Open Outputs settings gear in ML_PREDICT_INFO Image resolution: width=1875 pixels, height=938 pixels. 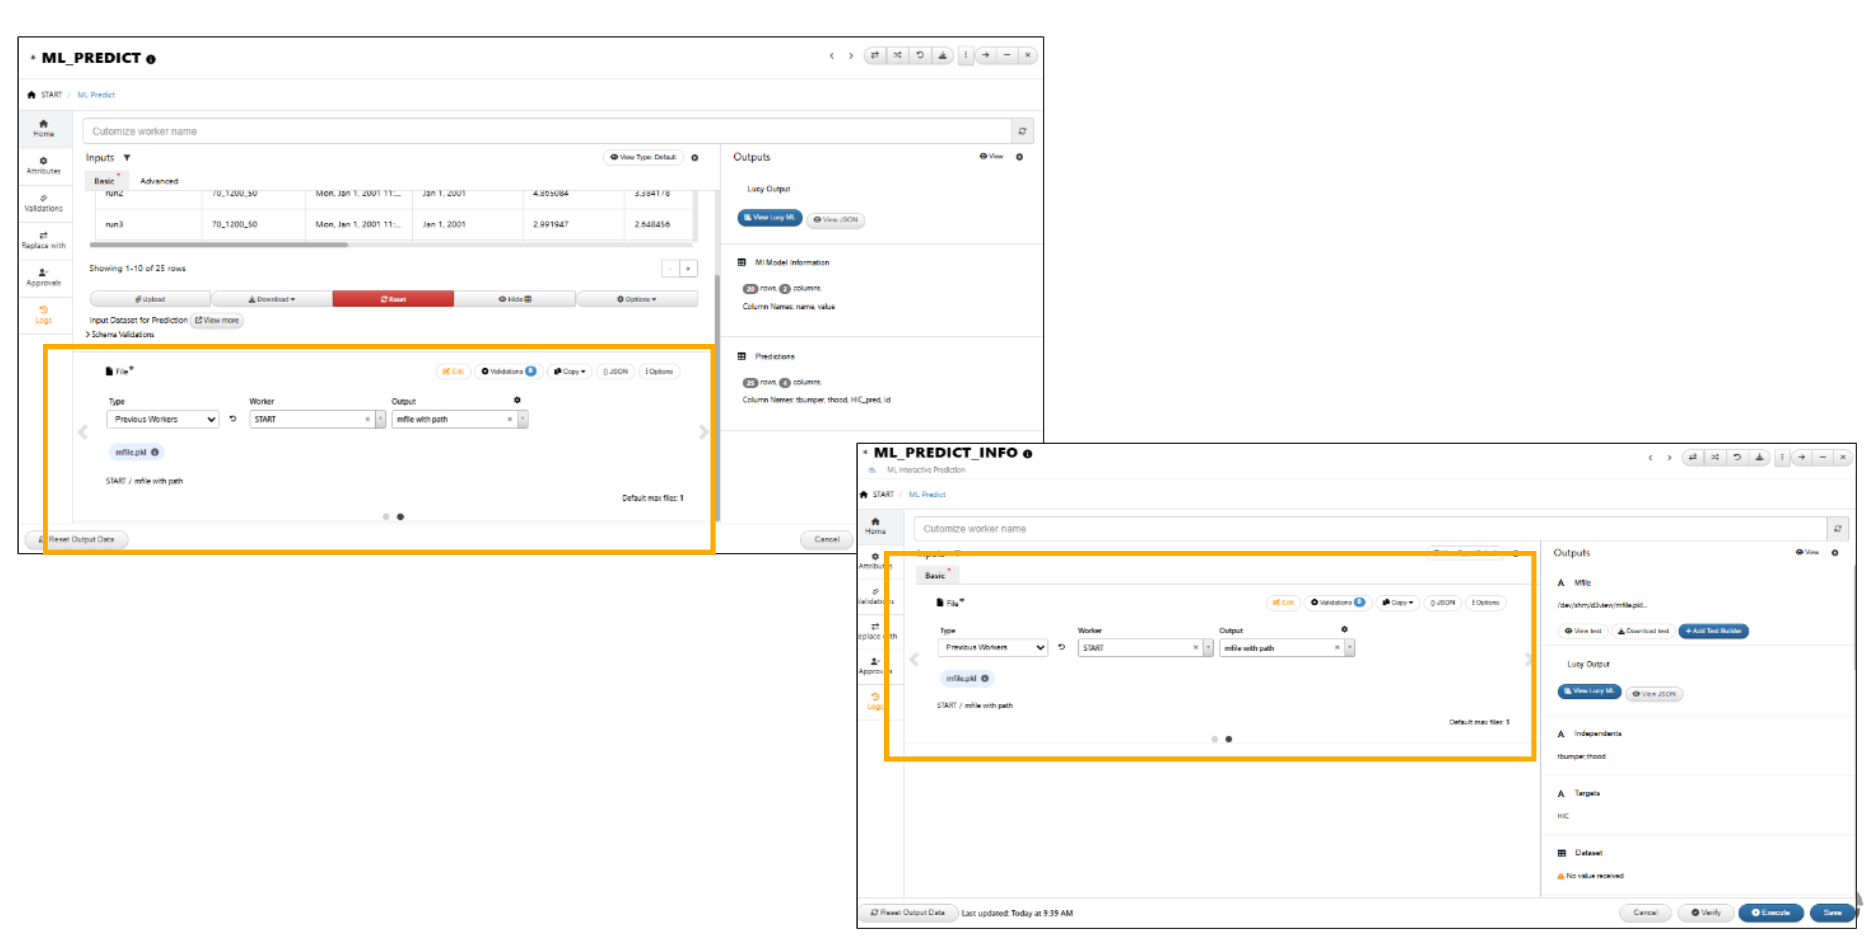click(1834, 552)
